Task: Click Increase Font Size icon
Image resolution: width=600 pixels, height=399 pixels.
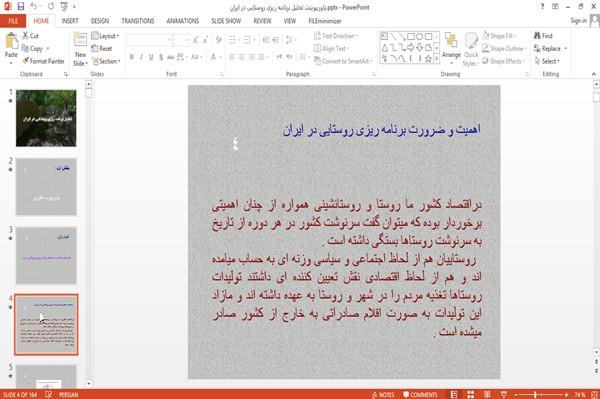Action: pos(196,40)
